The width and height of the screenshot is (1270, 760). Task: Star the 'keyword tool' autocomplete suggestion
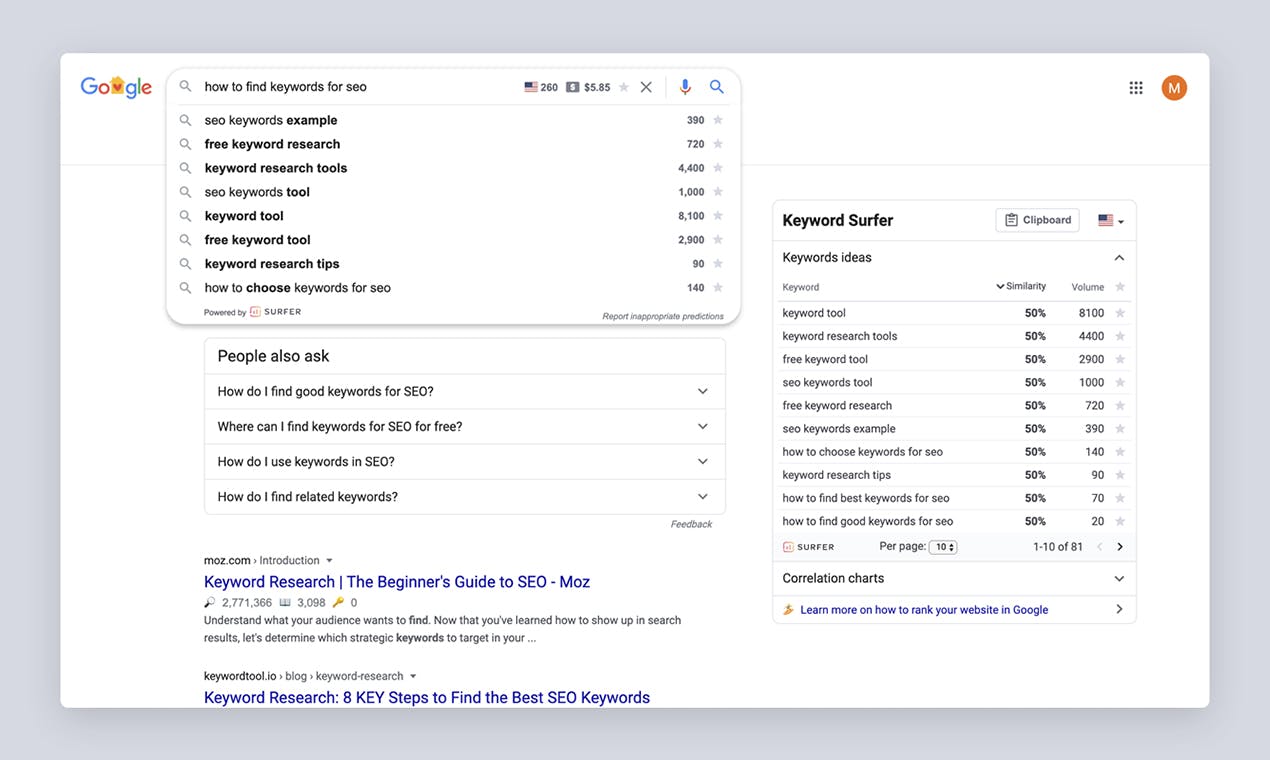point(718,216)
